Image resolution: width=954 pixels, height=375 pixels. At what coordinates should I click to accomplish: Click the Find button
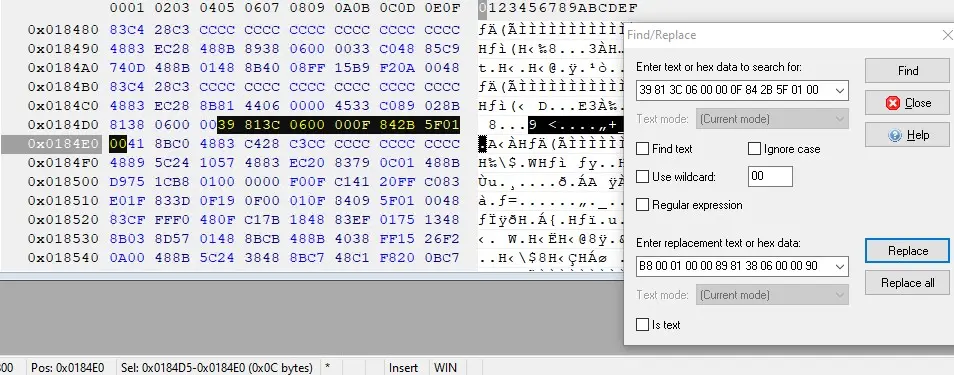(907, 71)
